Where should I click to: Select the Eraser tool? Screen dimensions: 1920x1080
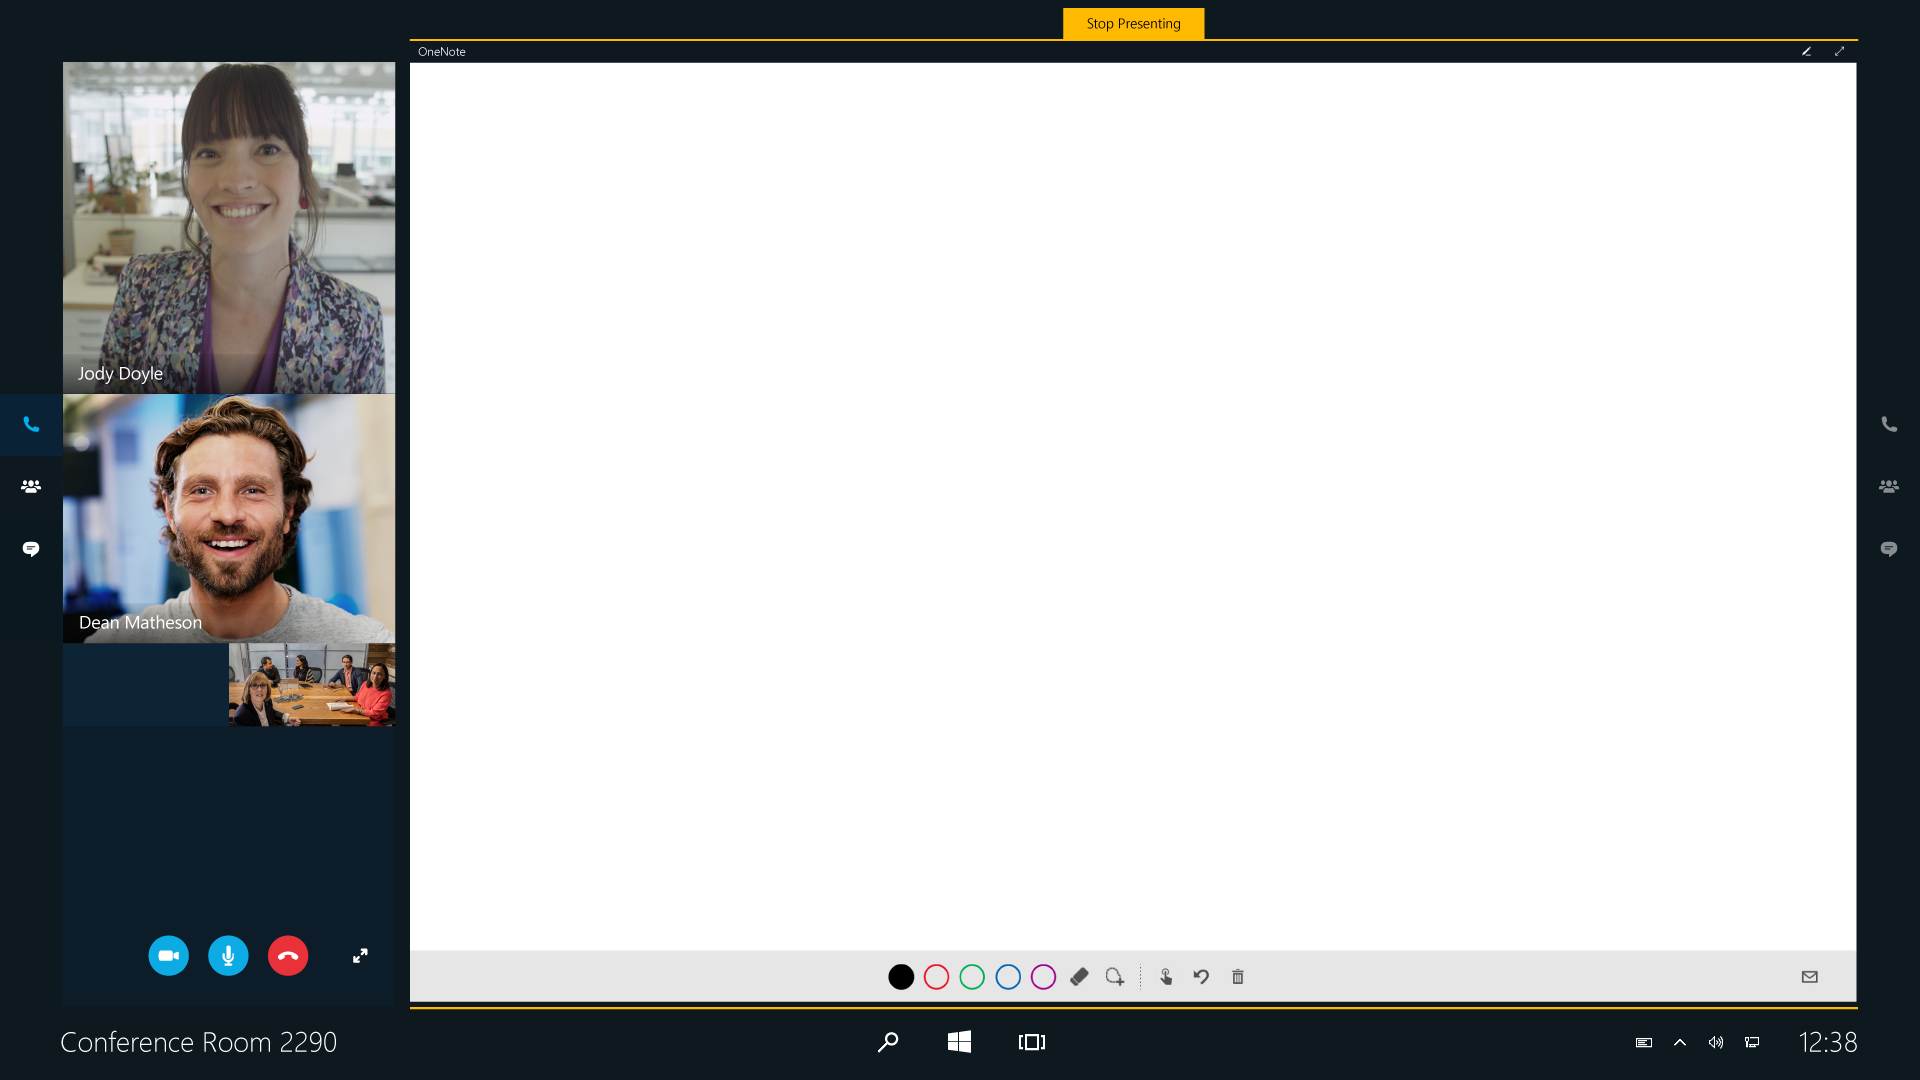(x=1079, y=977)
